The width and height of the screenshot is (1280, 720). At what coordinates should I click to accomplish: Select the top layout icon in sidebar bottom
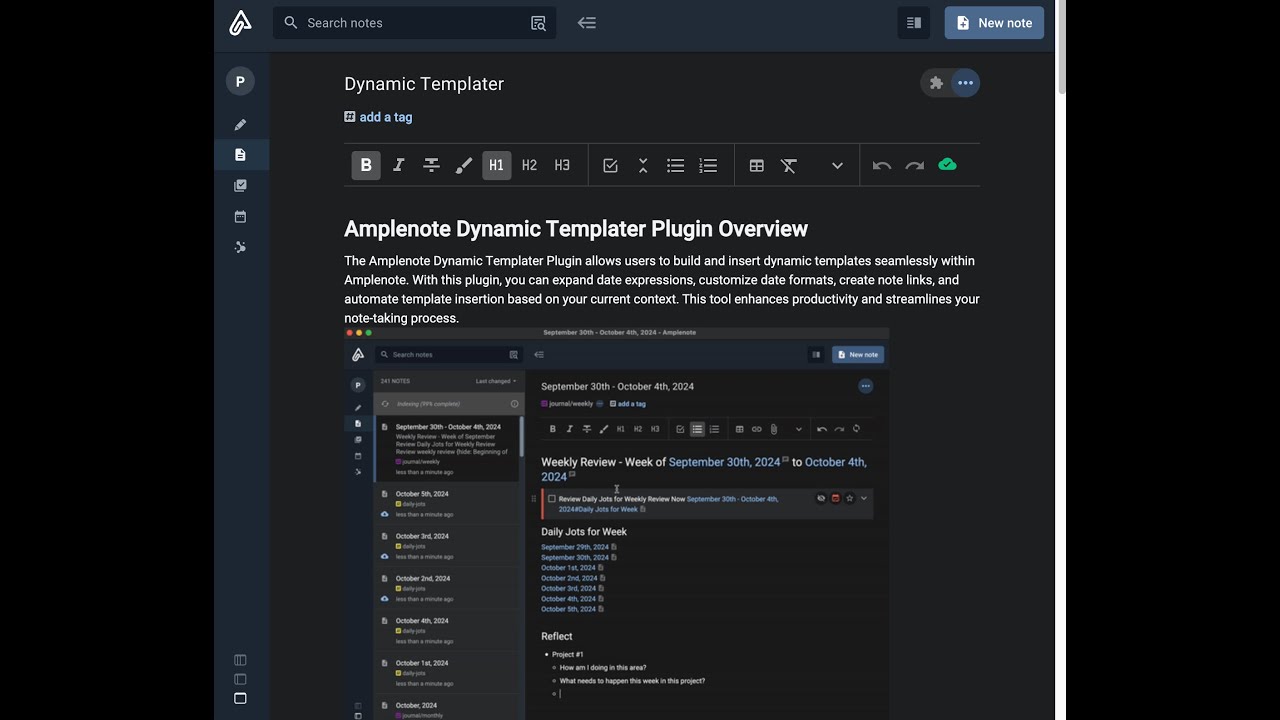pos(240,660)
